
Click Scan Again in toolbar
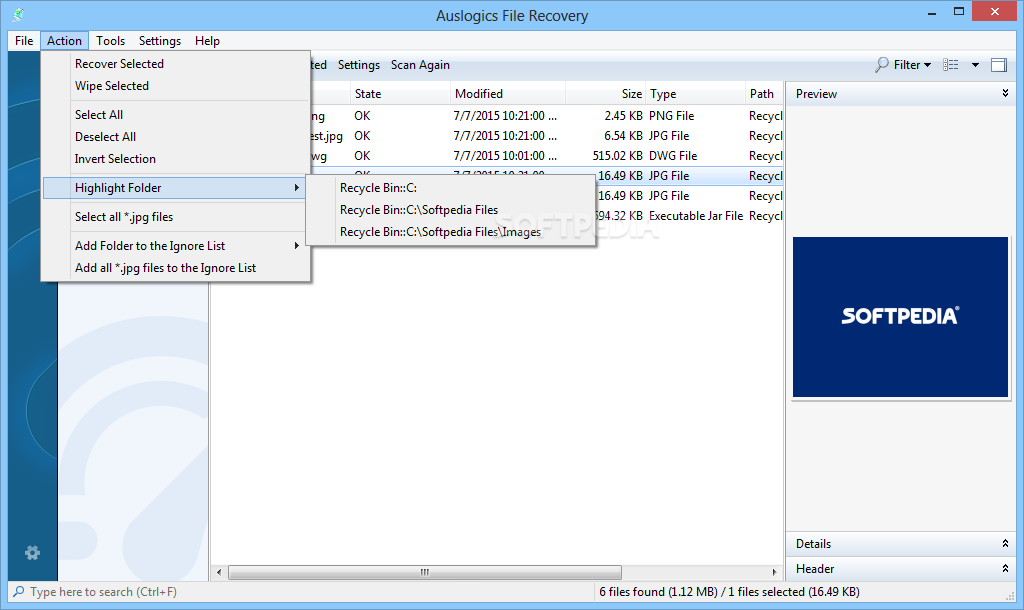click(x=420, y=65)
